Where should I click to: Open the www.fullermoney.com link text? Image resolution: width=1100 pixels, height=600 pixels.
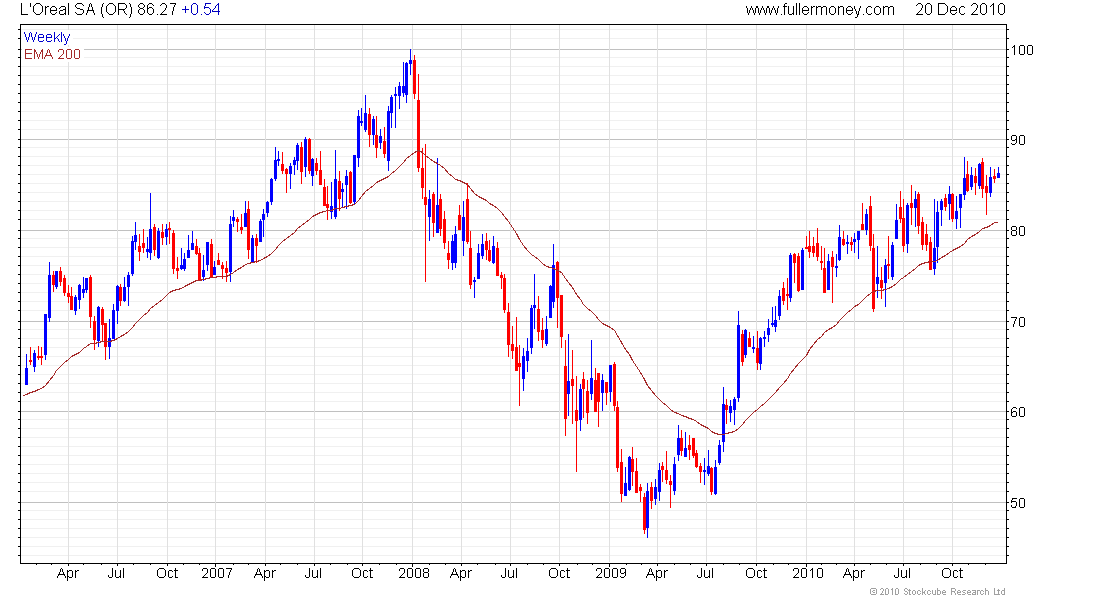[820, 10]
